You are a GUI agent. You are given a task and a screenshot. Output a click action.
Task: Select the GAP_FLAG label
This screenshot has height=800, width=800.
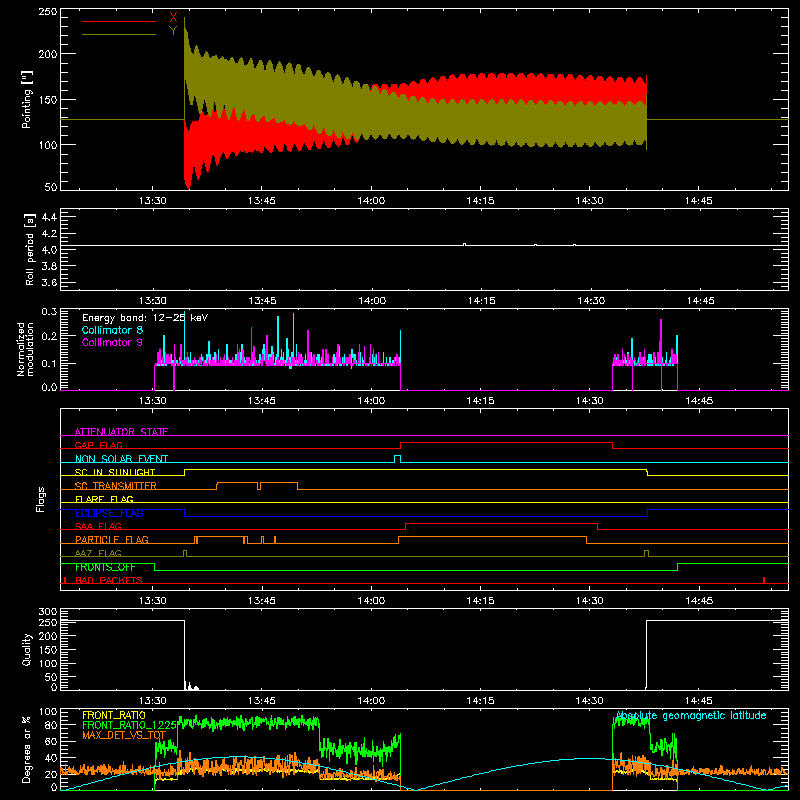(98, 445)
